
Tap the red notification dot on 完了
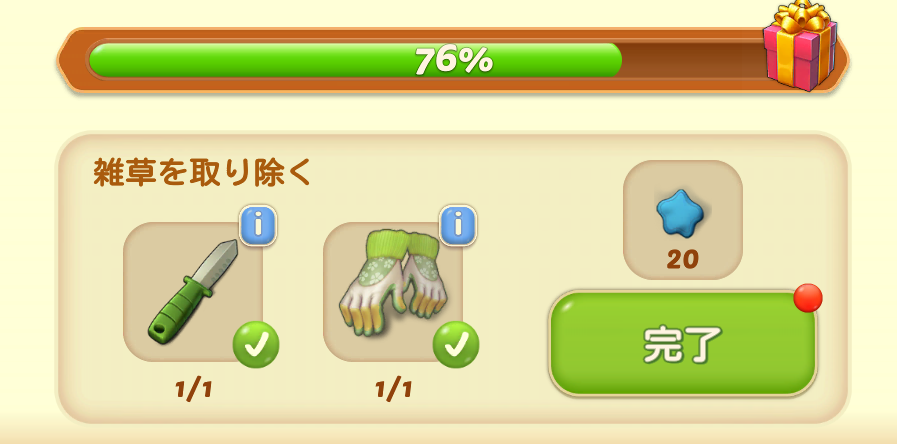coord(808,298)
